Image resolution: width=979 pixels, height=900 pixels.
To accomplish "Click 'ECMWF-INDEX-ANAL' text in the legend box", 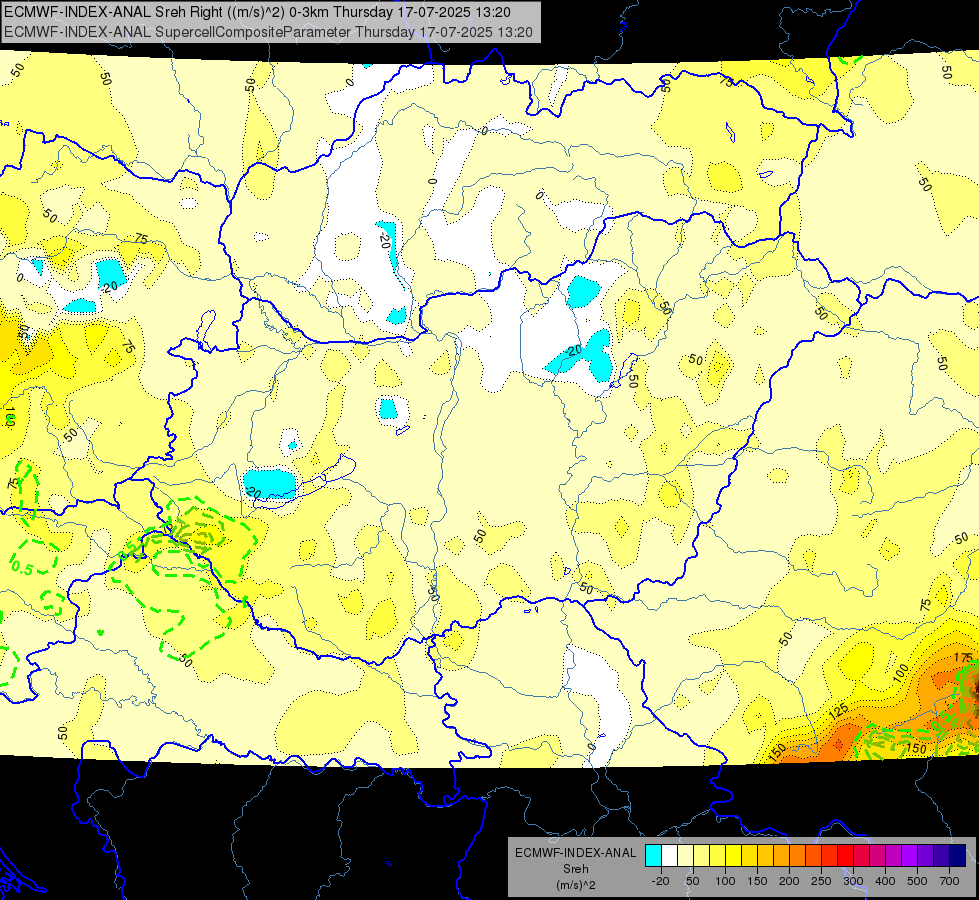I will (576, 853).
